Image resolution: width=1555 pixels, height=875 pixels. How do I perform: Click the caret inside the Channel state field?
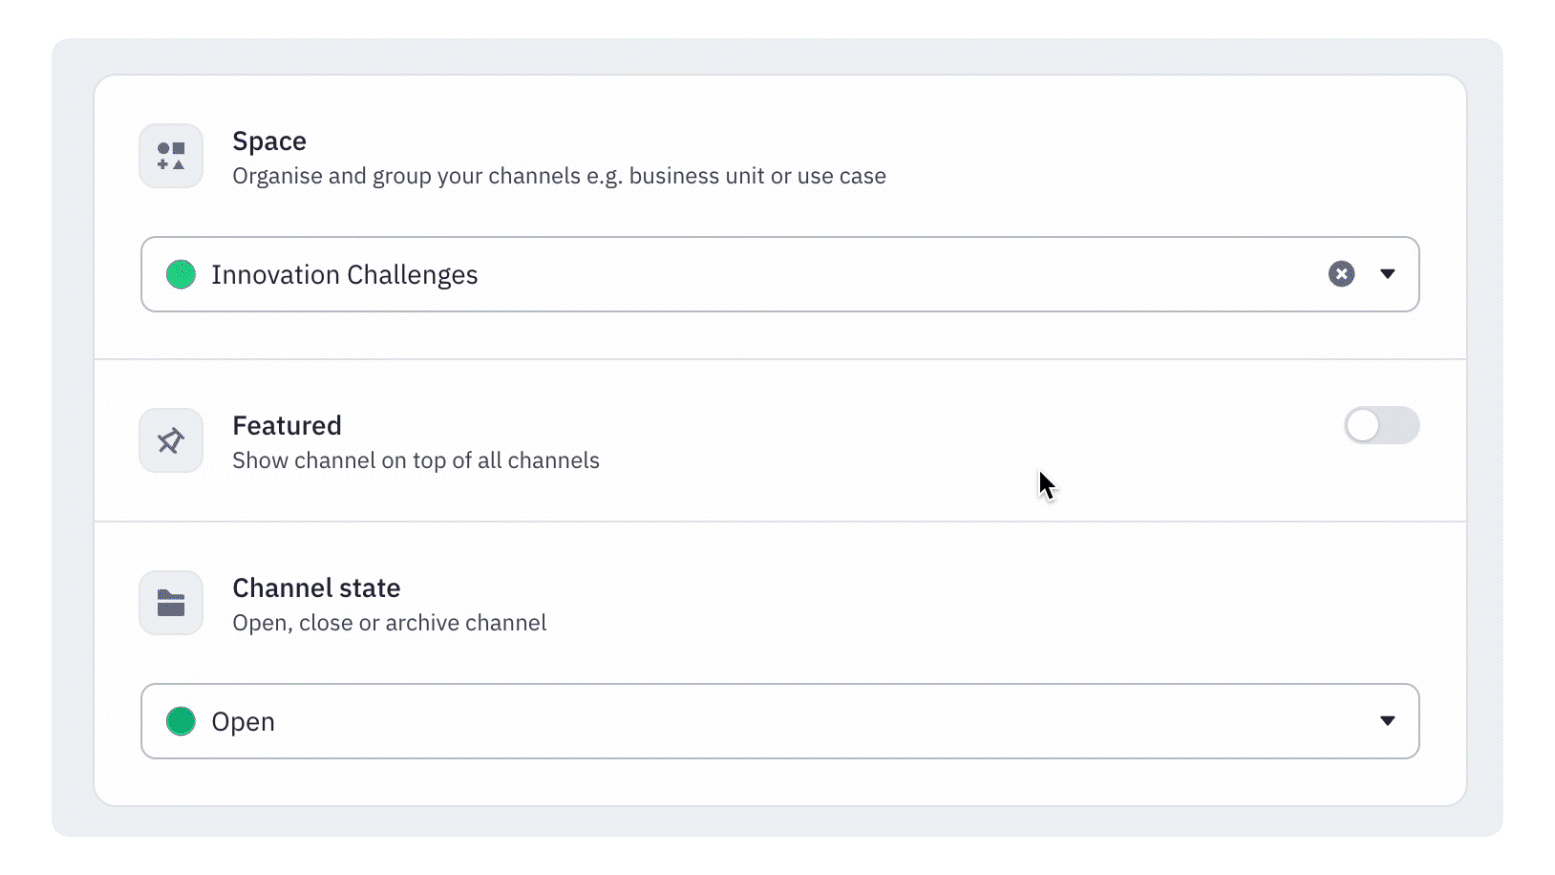point(1388,720)
